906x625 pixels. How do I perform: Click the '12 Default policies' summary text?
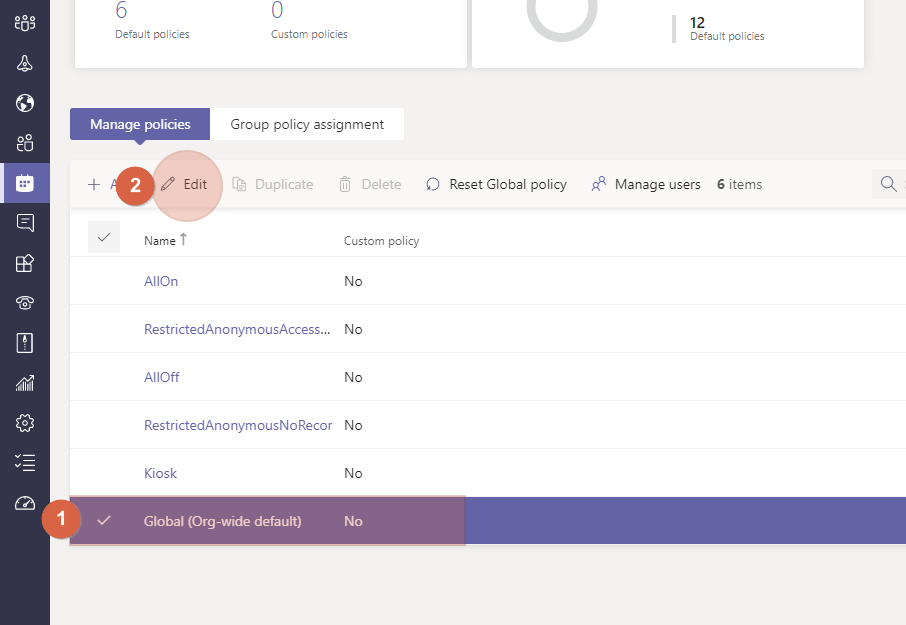pos(727,29)
